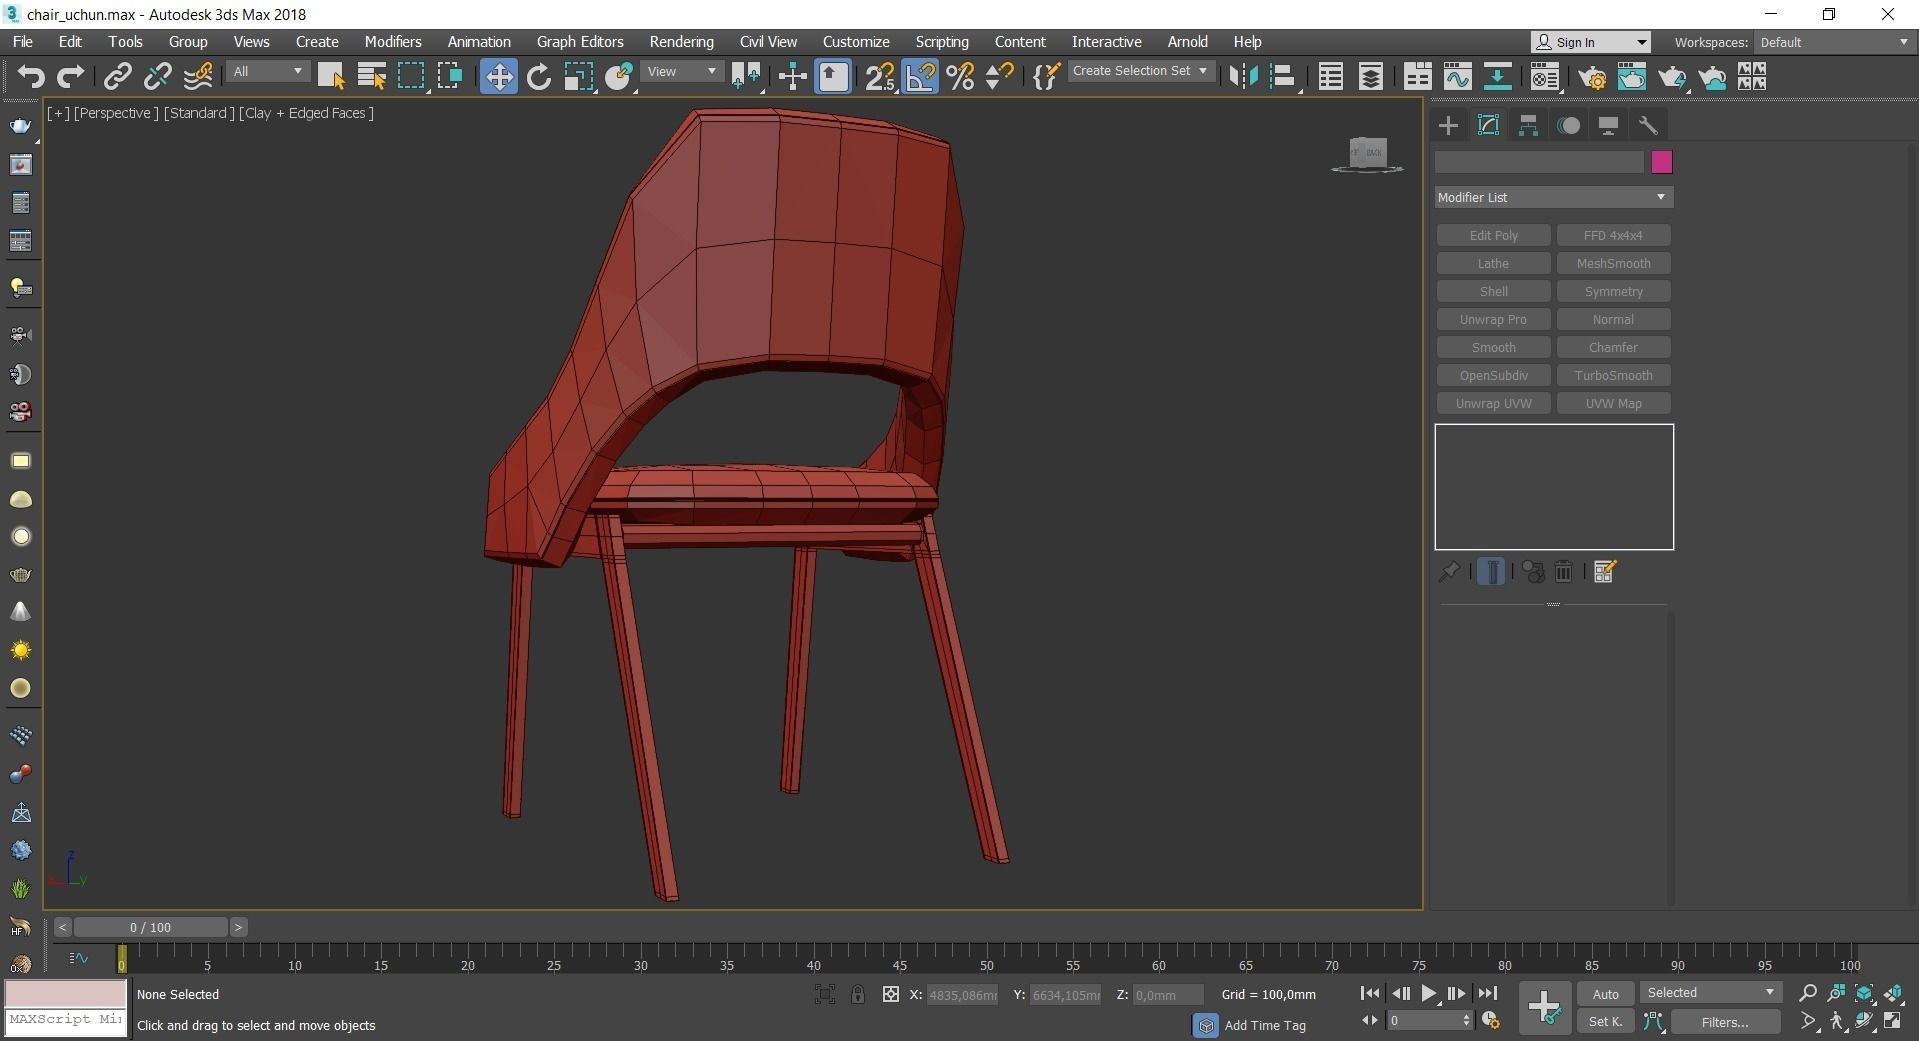Image resolution: width=1919 pixels, height=1041 pixels.
Task: Click the Symmetry modifier button
Action: (1613, 291)
